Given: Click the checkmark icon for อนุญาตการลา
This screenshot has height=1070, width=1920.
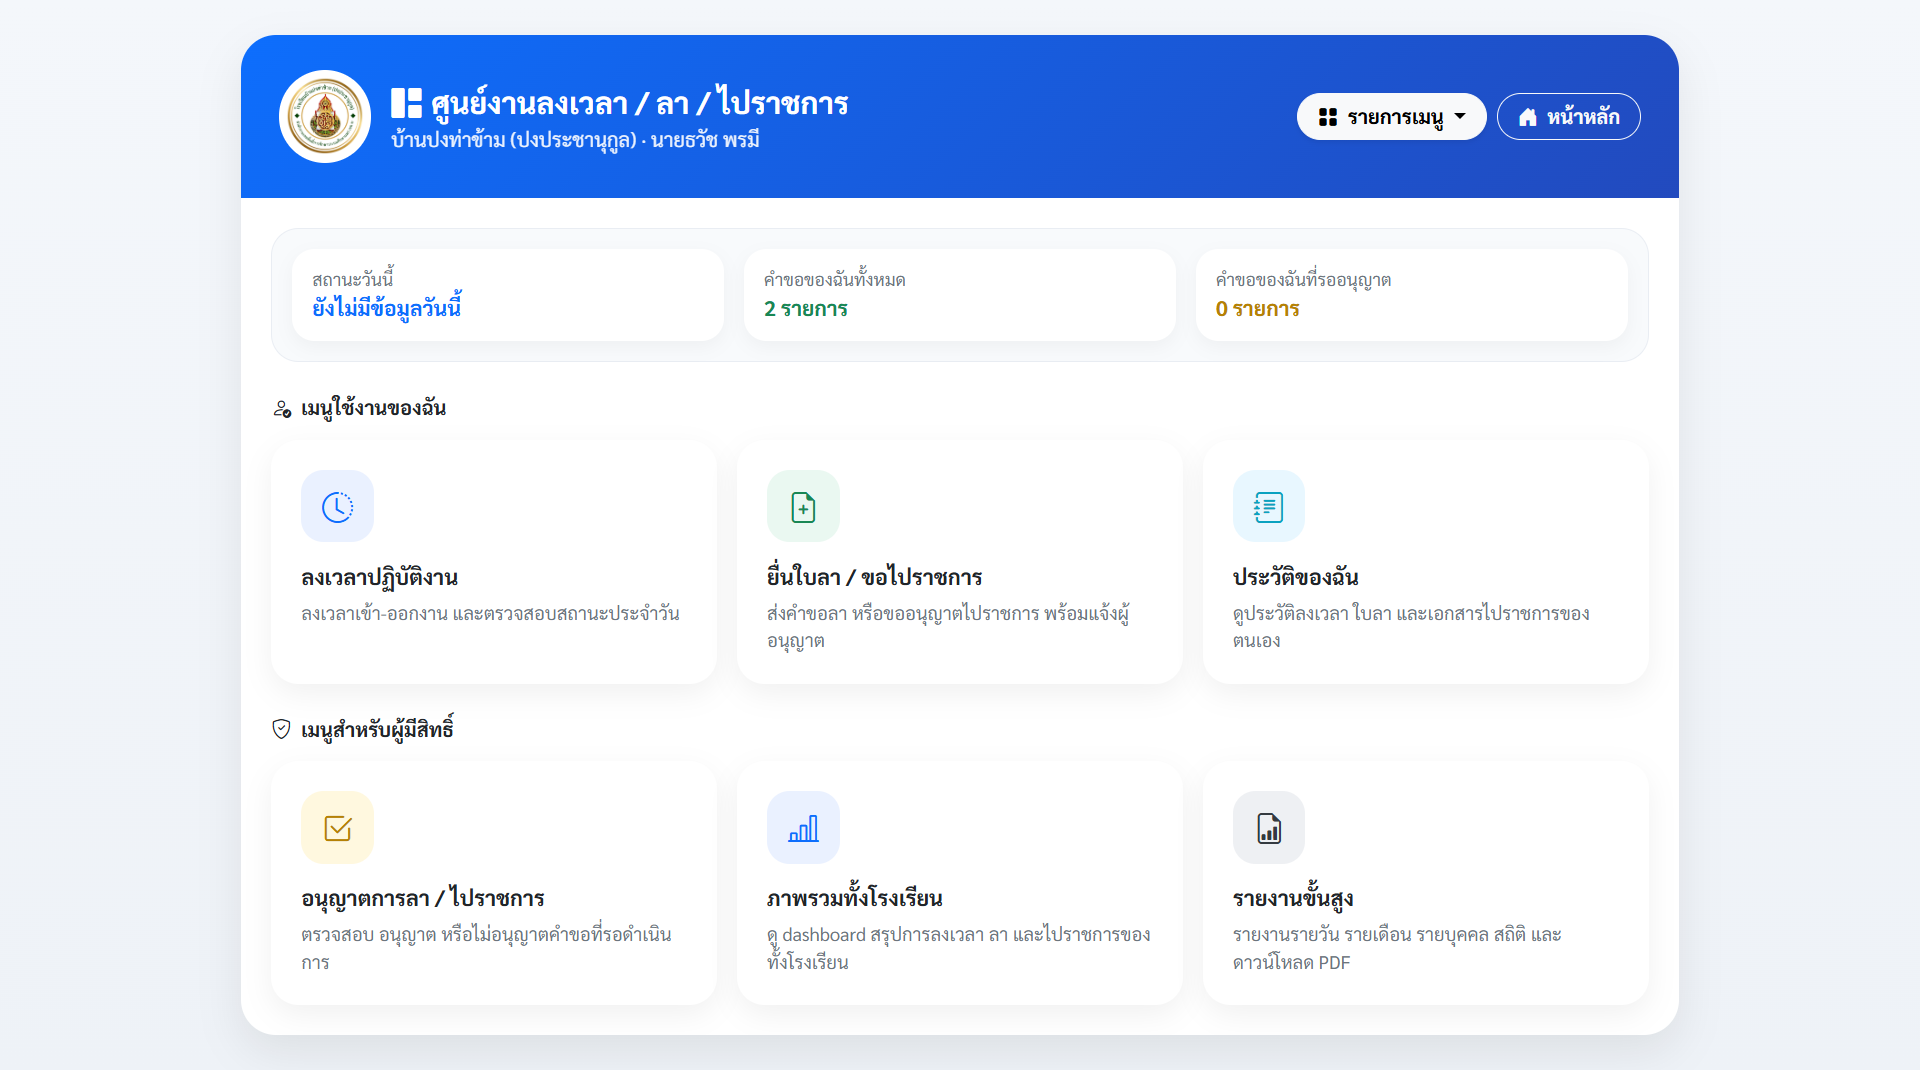Looking at the screenshot, I should pyautogui.click(x=337, y=828).
